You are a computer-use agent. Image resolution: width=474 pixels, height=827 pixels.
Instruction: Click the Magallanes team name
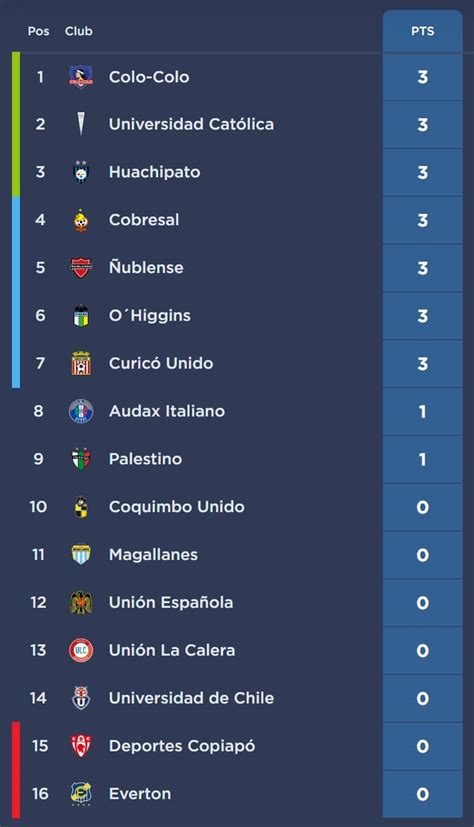click(x=153, y=555)
